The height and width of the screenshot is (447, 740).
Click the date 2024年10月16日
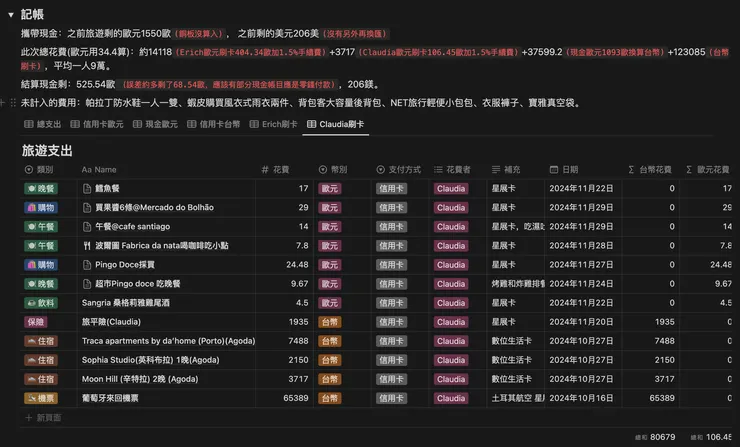[581, 398]
